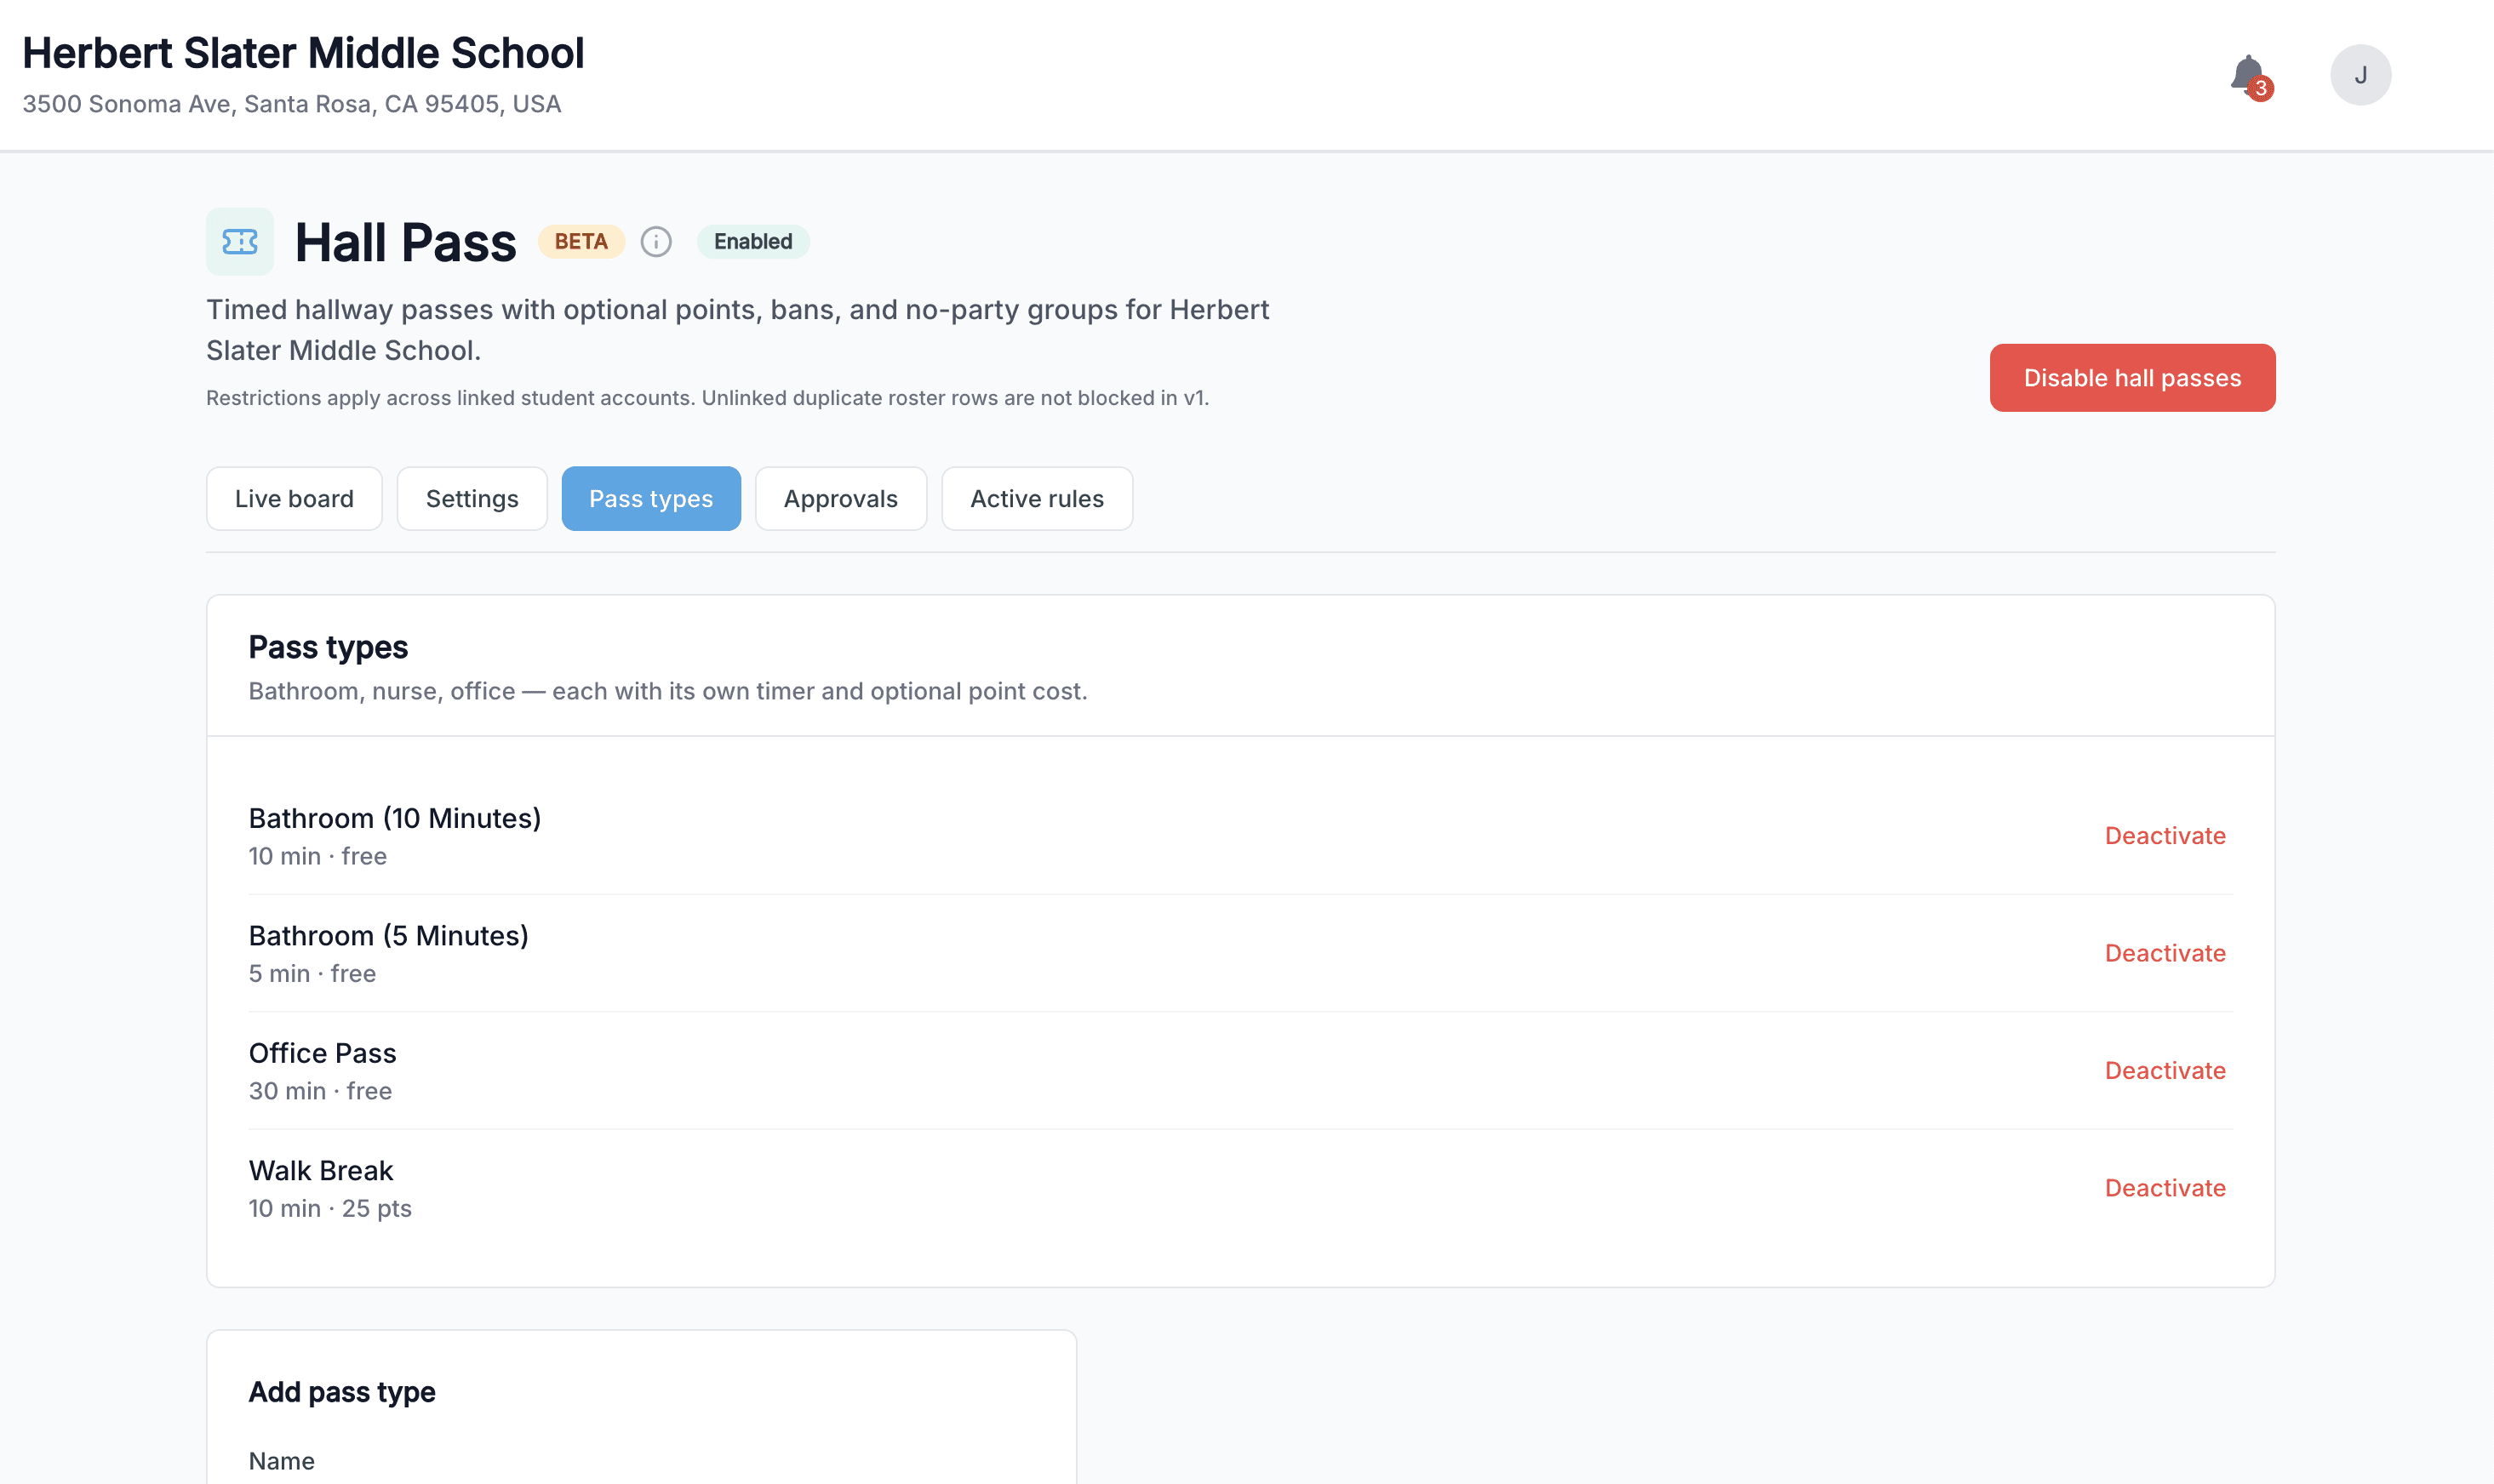Click the "5 min · free" detail
This screenshot has width=2494, height=1484.
pyautogui.click(x=312, y=974)
